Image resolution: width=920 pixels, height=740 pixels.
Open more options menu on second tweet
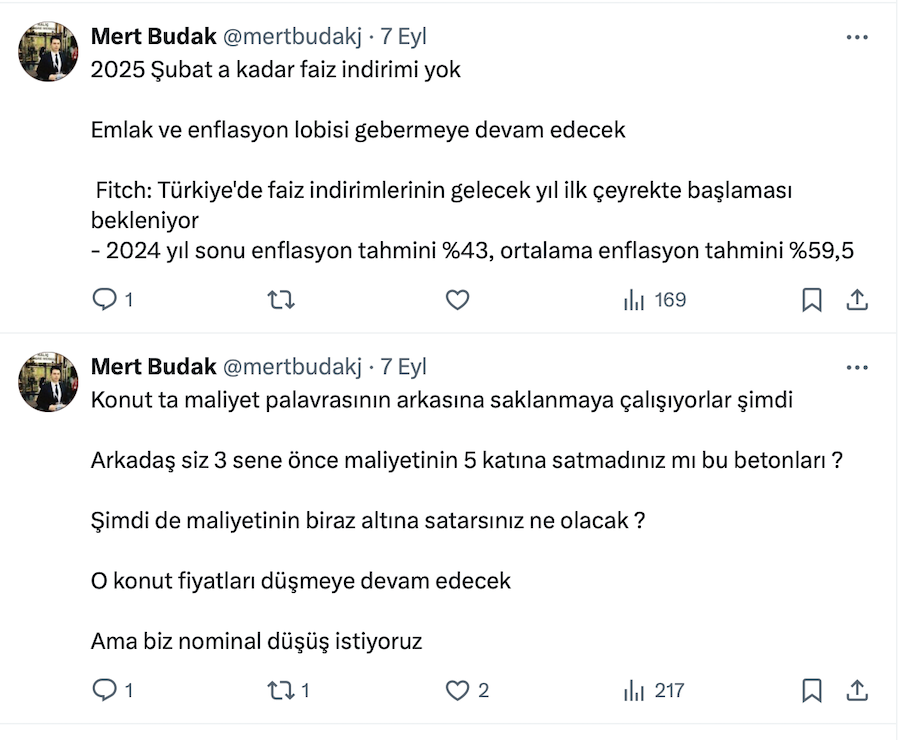pyautogui.click(x=857, y=367)
